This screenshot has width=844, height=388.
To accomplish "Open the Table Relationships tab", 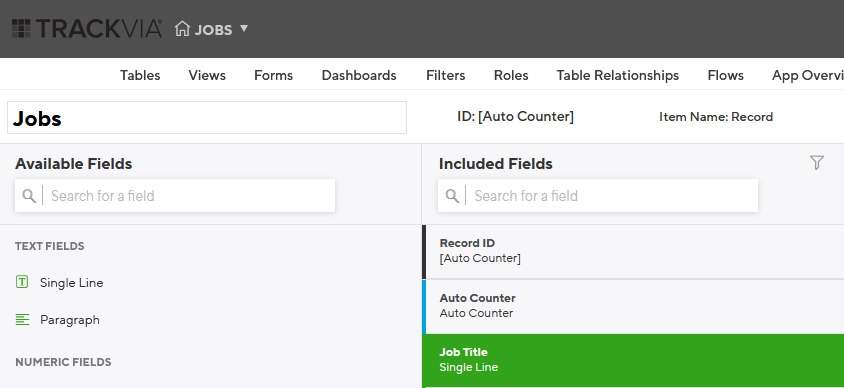I will pyautogui.click(x=618, y=75).
